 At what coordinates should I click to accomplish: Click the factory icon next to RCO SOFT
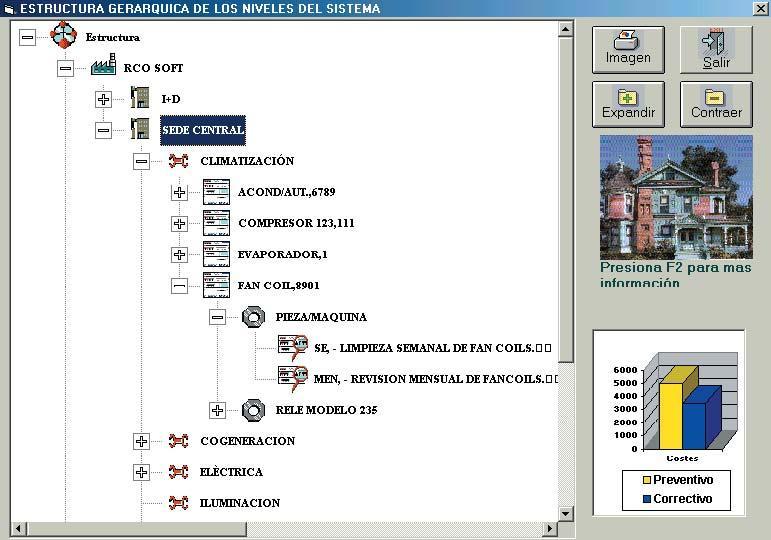click(x=103, y=68)
